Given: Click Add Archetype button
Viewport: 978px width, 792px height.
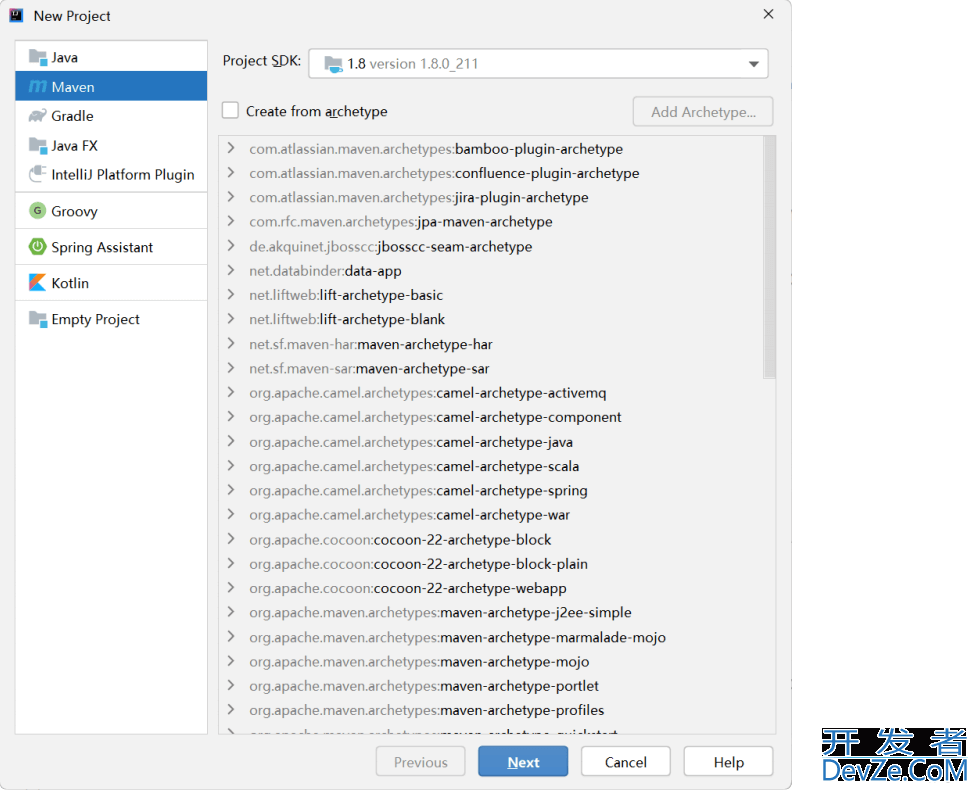Looking at the screenshot, I should point(703,112).
